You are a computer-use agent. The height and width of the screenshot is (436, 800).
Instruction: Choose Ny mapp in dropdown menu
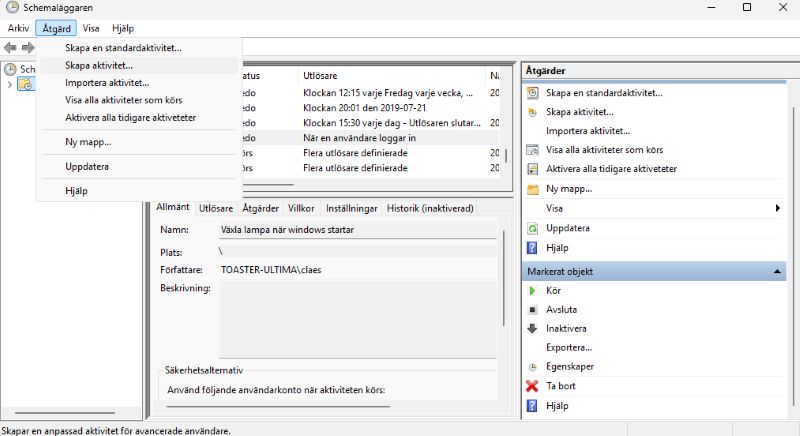click(x=139, y=142)
